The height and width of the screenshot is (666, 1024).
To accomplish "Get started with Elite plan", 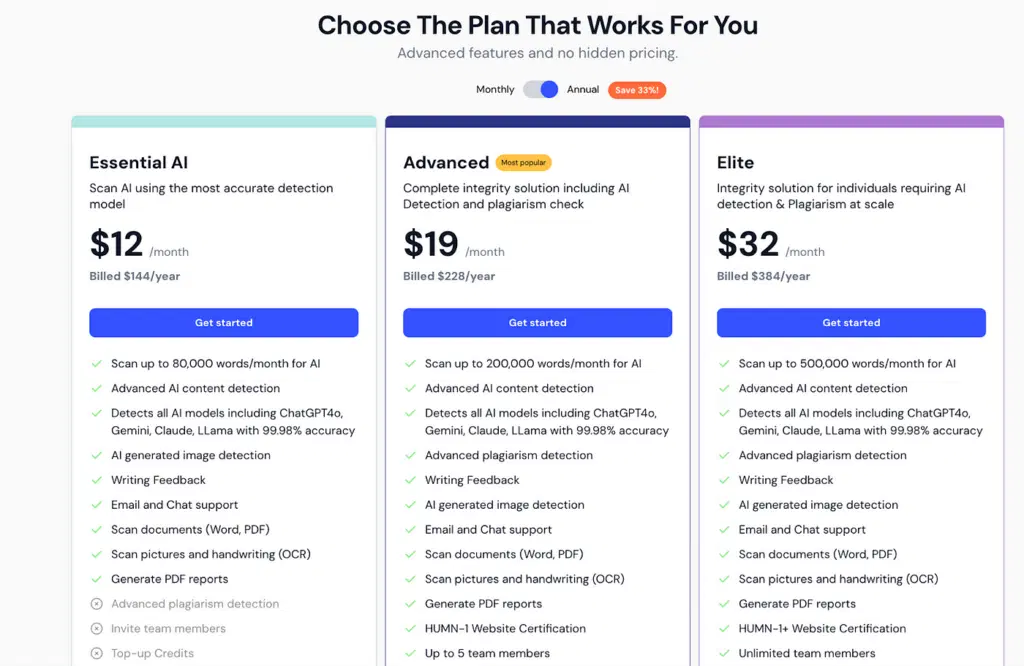I will click(851, 322).
